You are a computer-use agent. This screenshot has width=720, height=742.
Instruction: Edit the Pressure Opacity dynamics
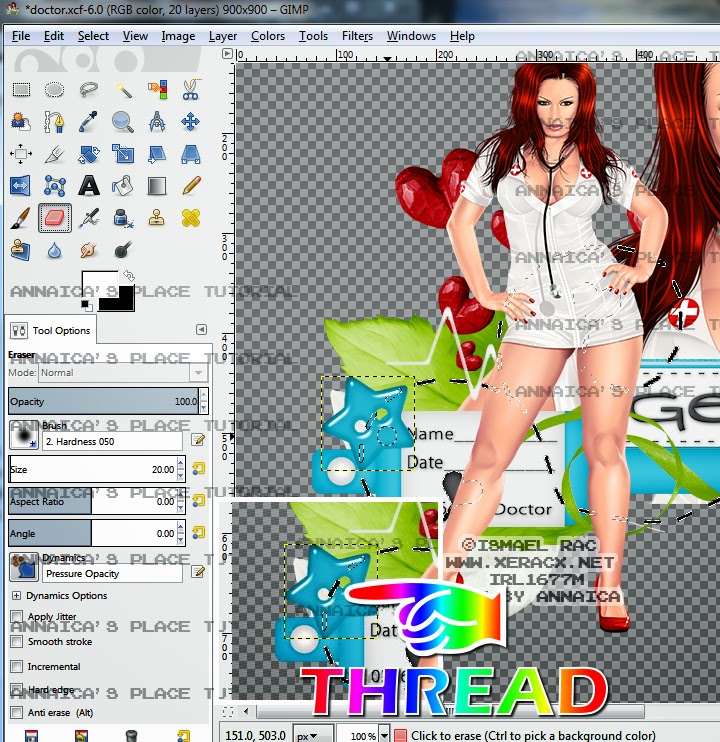point(198,572)
